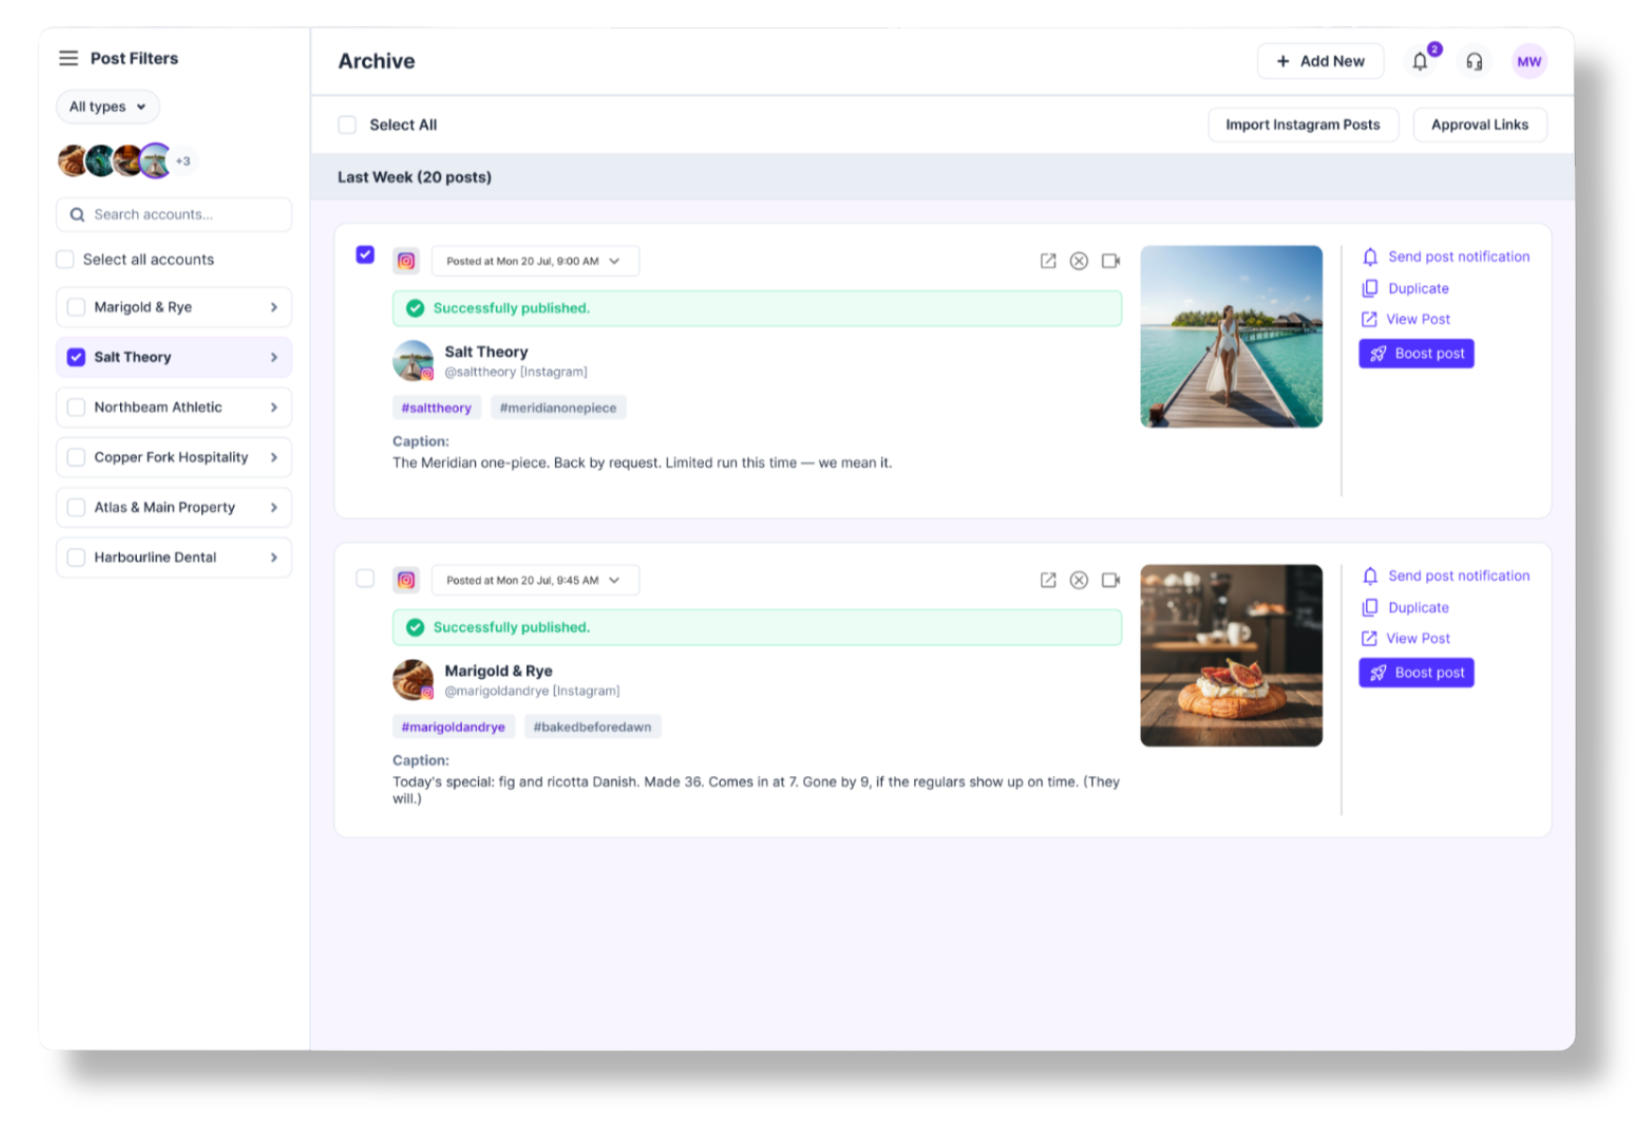This screenshot has height=1134, width=1650.
Task: Deselect the Salt Theory post checkbox
Action: pos(365,255)
